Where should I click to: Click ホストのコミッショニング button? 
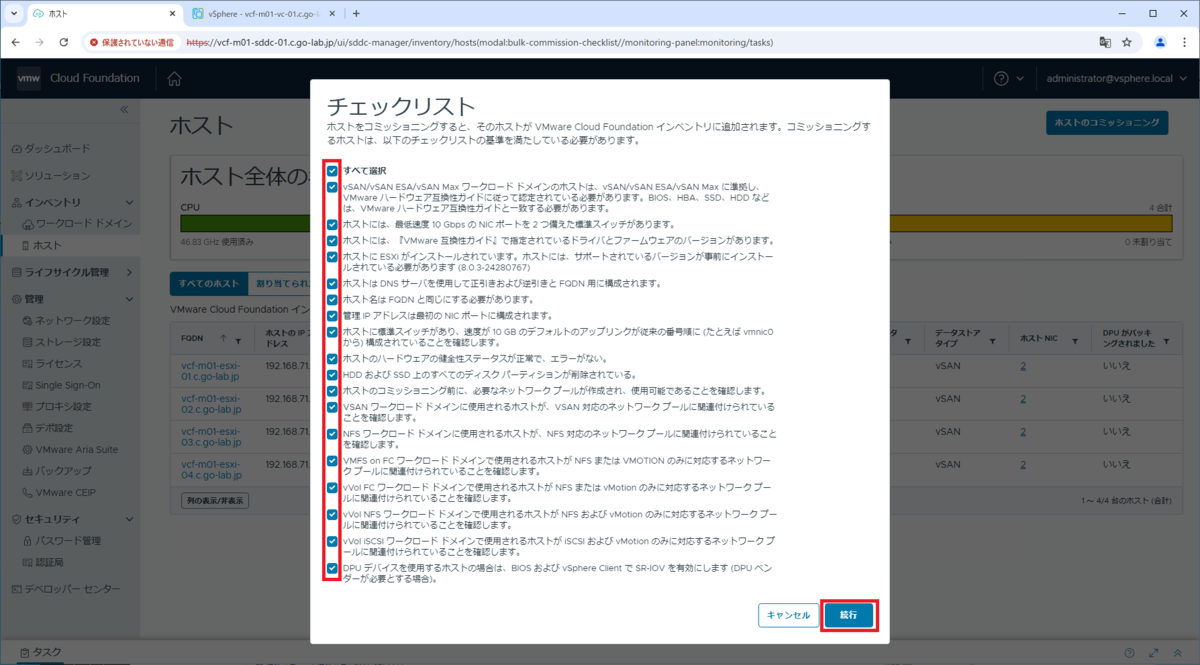point(1108,122)
